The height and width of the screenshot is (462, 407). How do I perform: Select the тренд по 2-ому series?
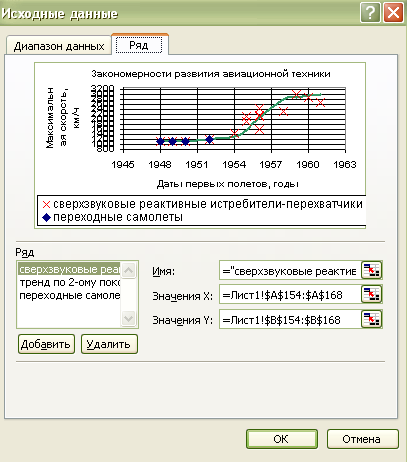(69, 282)
